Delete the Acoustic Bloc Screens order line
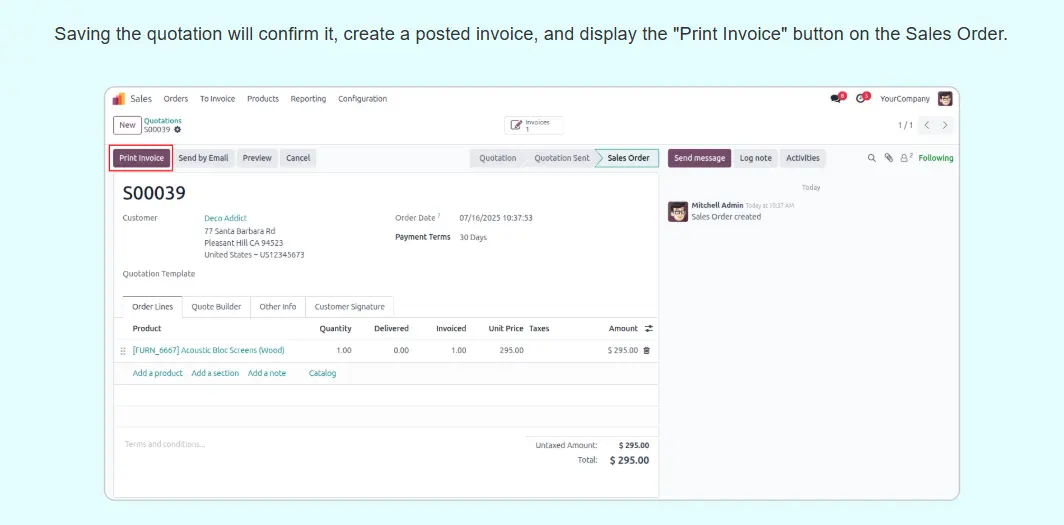 (646, 350)
